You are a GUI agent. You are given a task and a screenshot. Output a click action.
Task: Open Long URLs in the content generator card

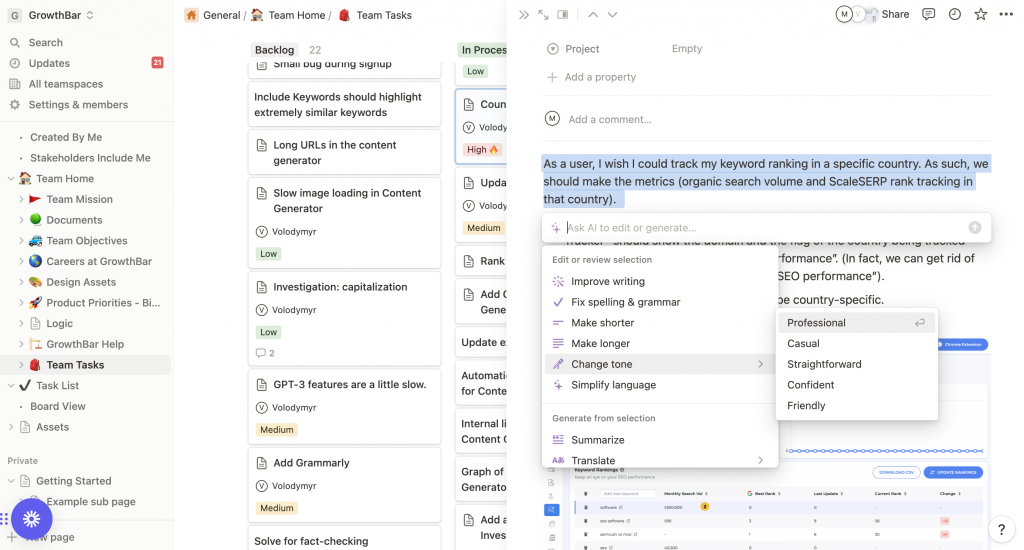[x=344, y=152]
